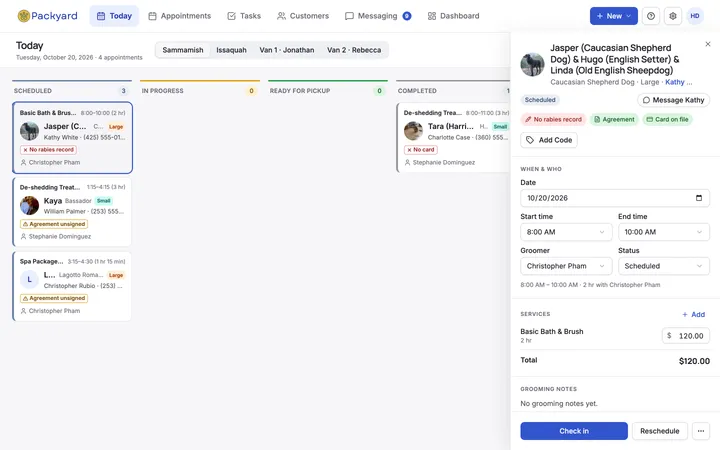Open the New dropdown button
The image size is (720, 450).
click(613, 16)
